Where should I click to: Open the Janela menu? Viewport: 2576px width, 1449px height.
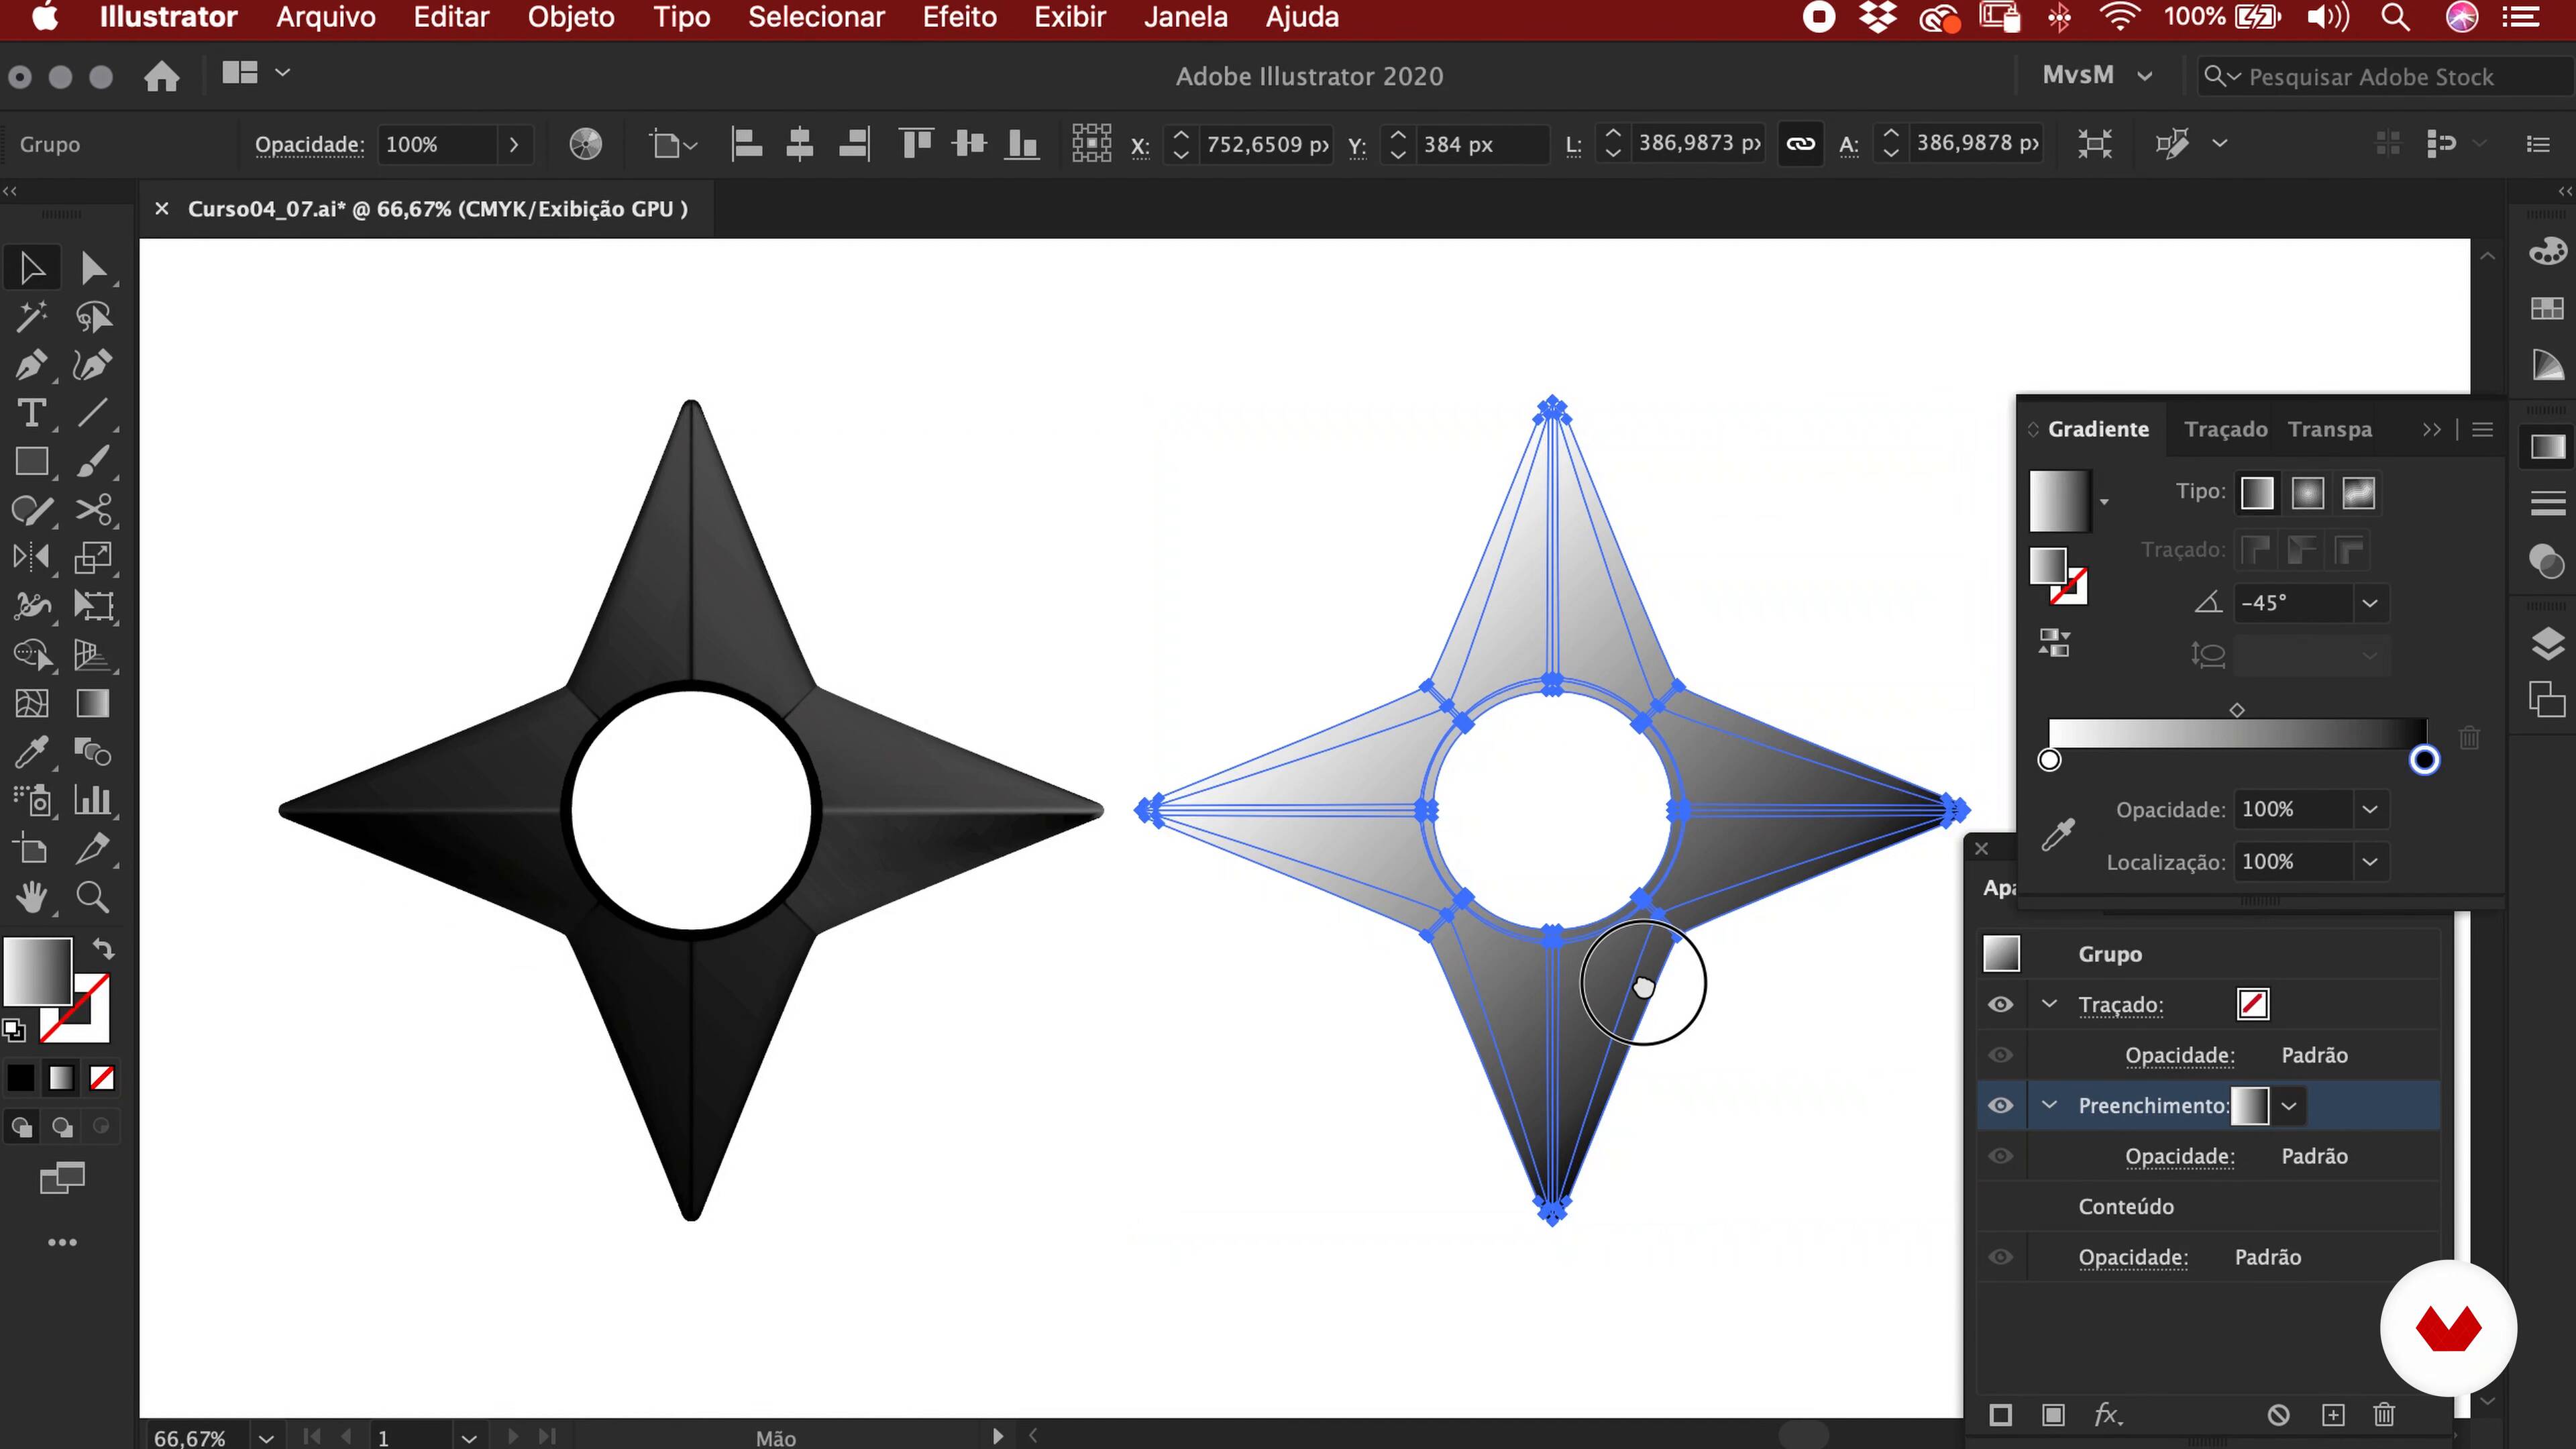tap(1186, 18)
